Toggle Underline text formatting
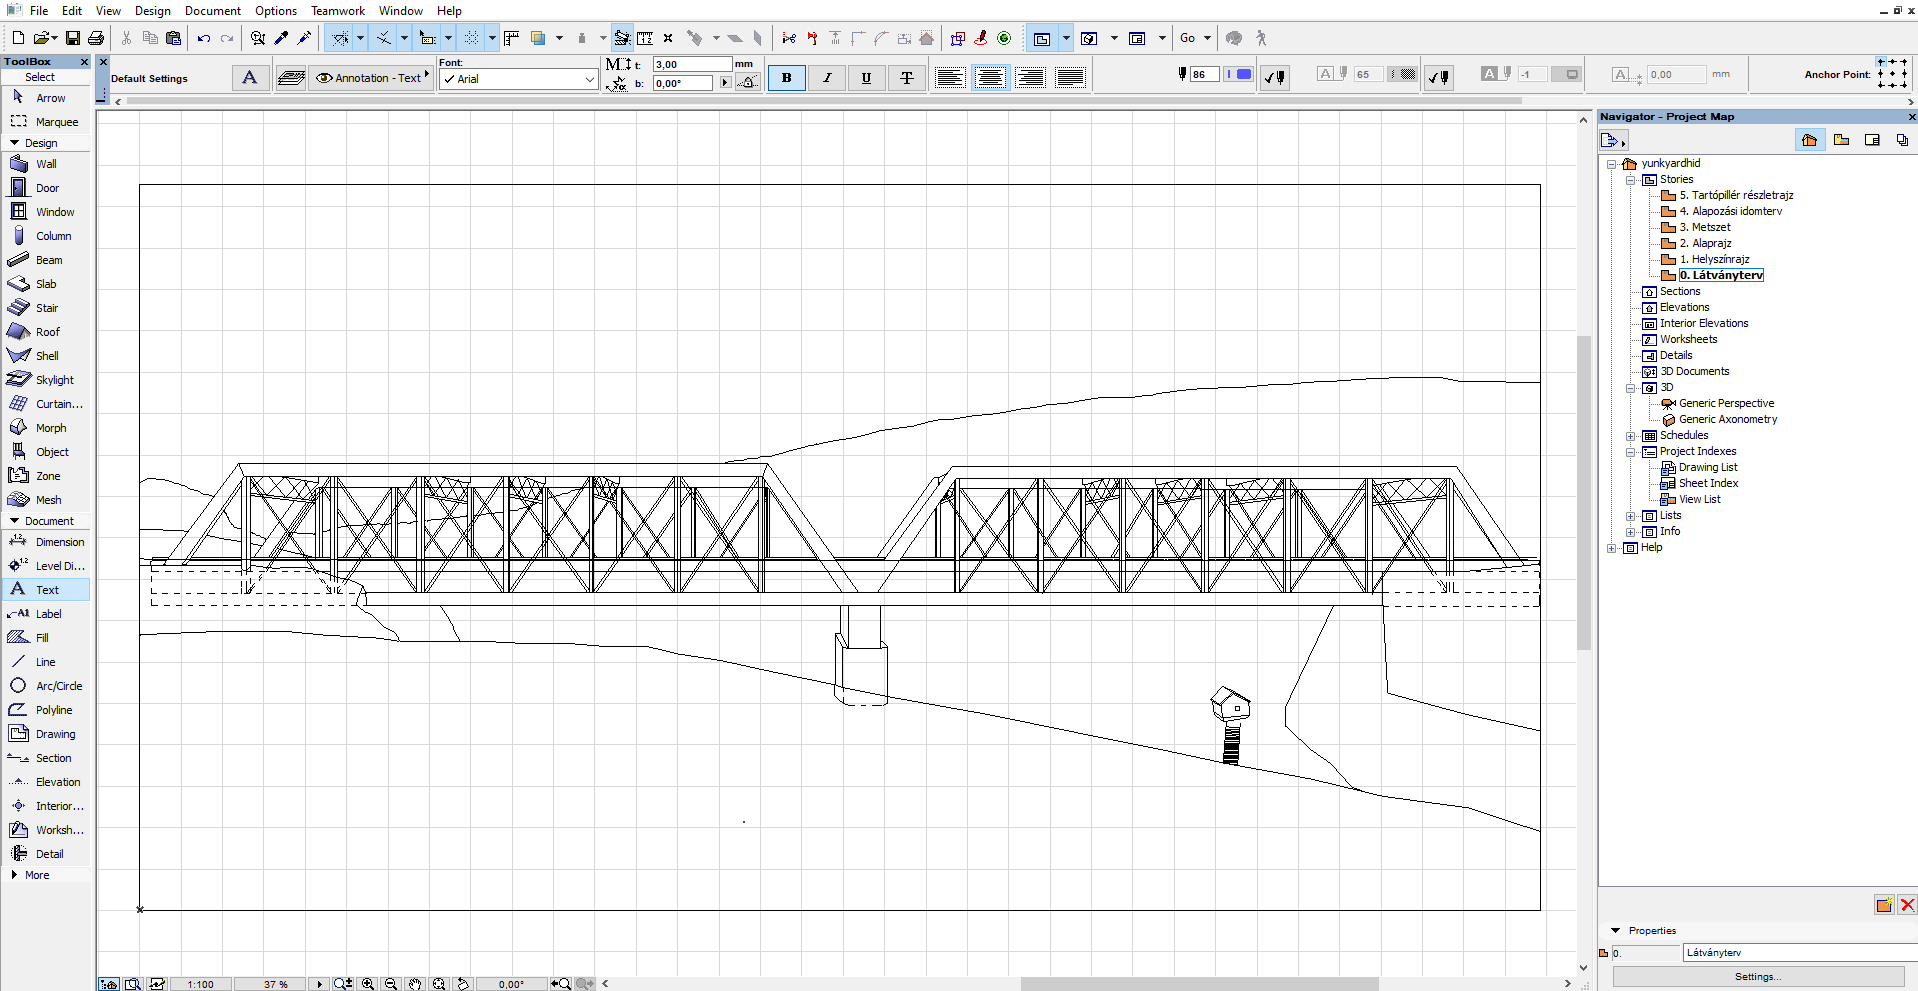The height and width of the screenshot is (991, 1918). tap(867, 77)
